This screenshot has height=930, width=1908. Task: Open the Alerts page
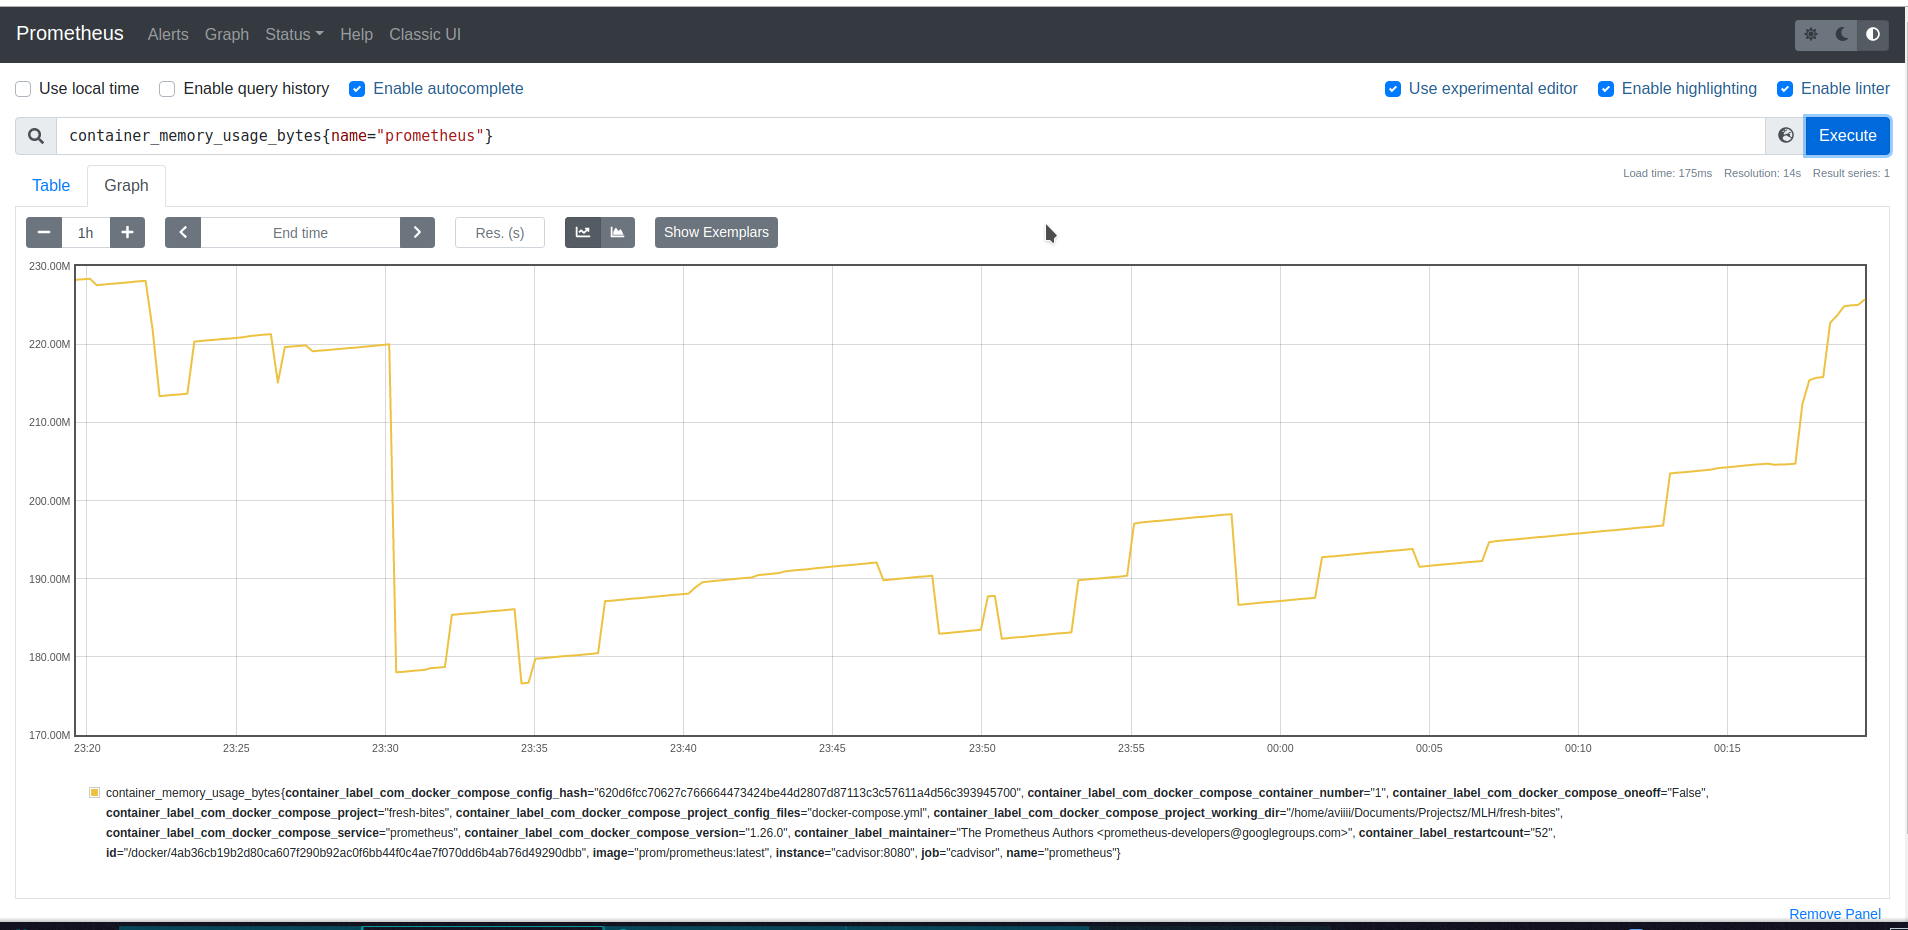pyautogui.click(x=168, y=34)
